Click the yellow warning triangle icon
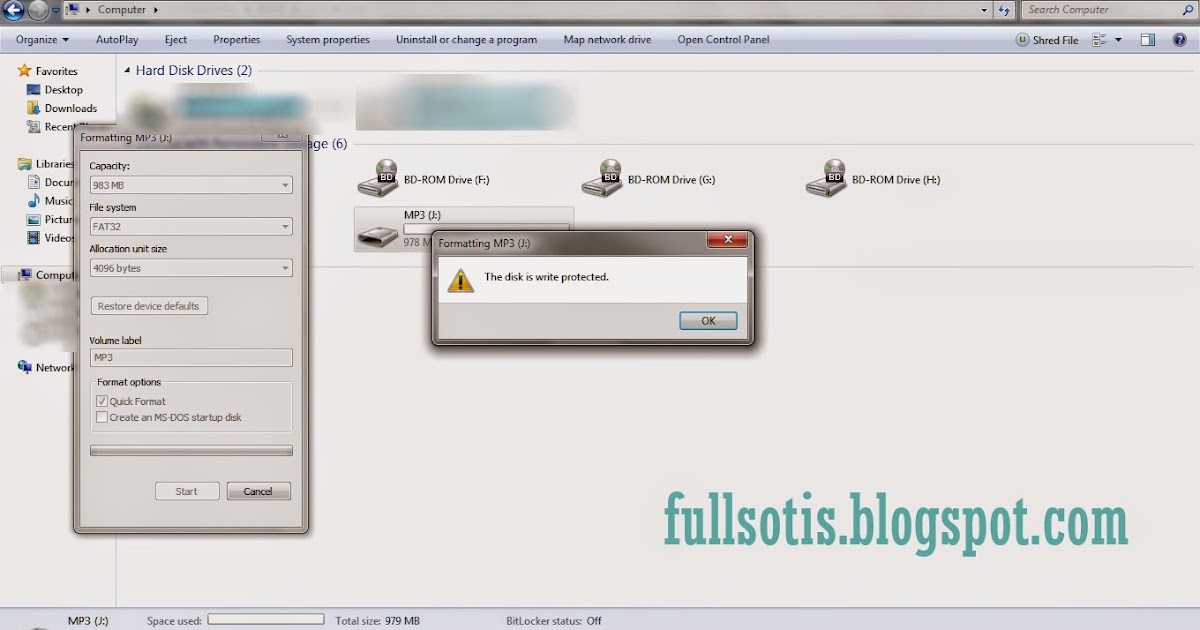 460,279
